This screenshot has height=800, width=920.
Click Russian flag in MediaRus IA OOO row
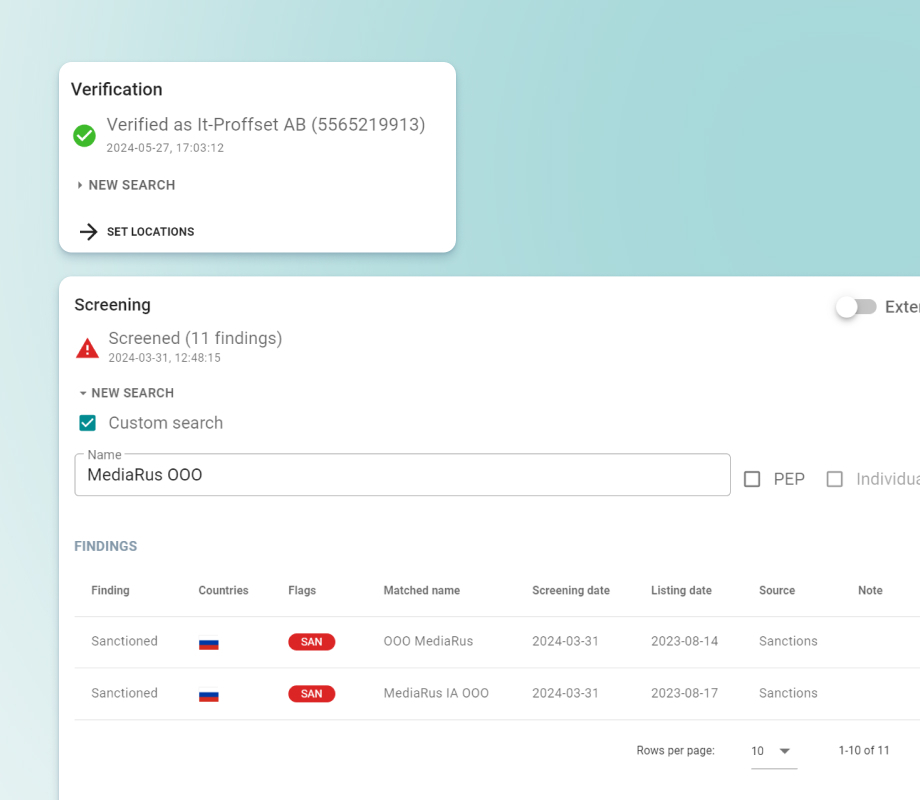[x=209, y=694]
